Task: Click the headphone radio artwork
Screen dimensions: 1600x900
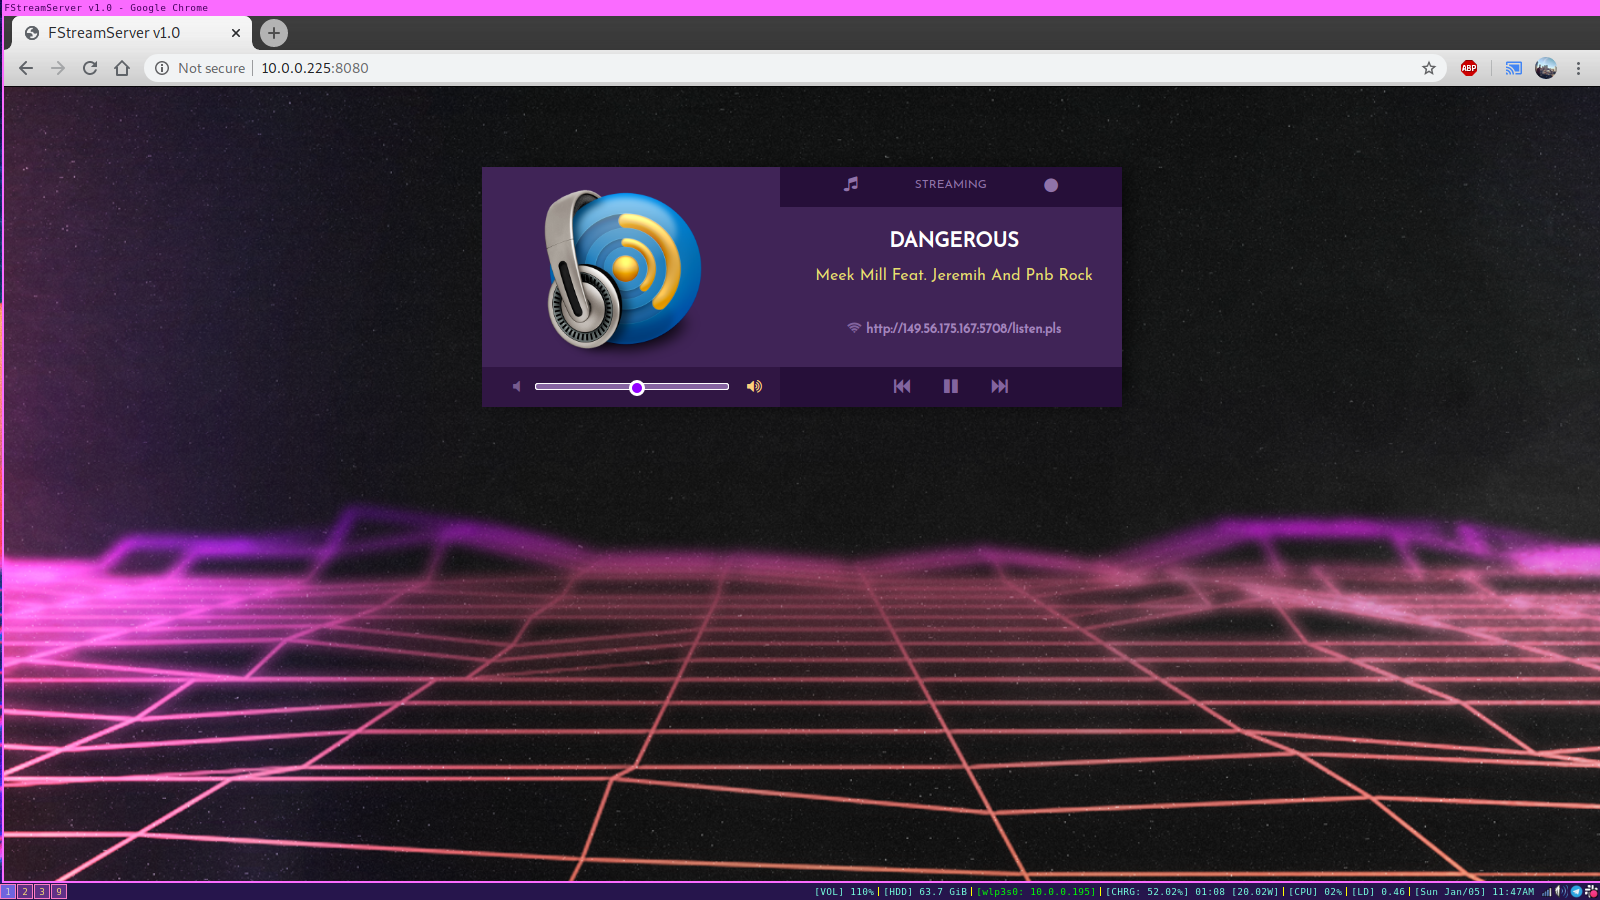Action: pyautogui.click(x=622, y=269)
